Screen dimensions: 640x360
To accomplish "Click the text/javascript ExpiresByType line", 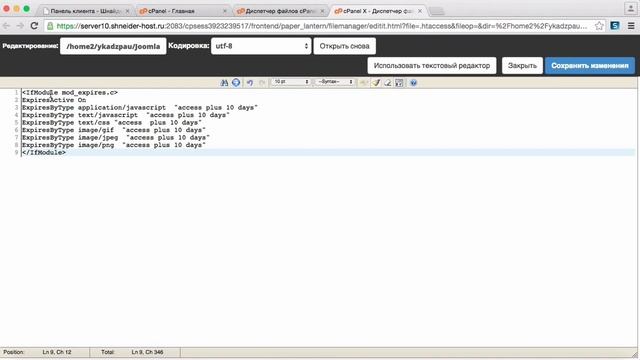I will [x=126, y=115].
